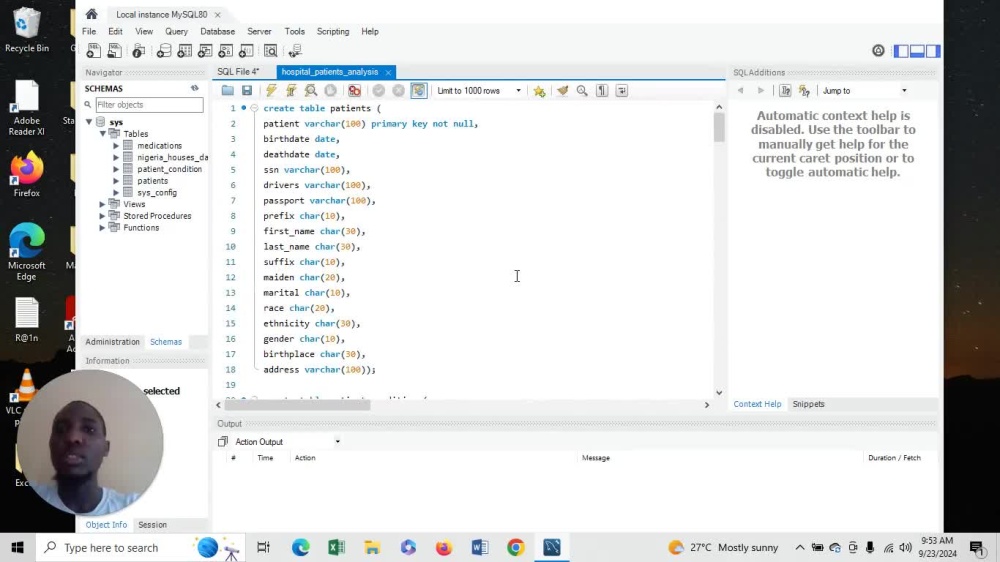Select sys_config table in tree
1000x562 pixels.
[157, 193]
